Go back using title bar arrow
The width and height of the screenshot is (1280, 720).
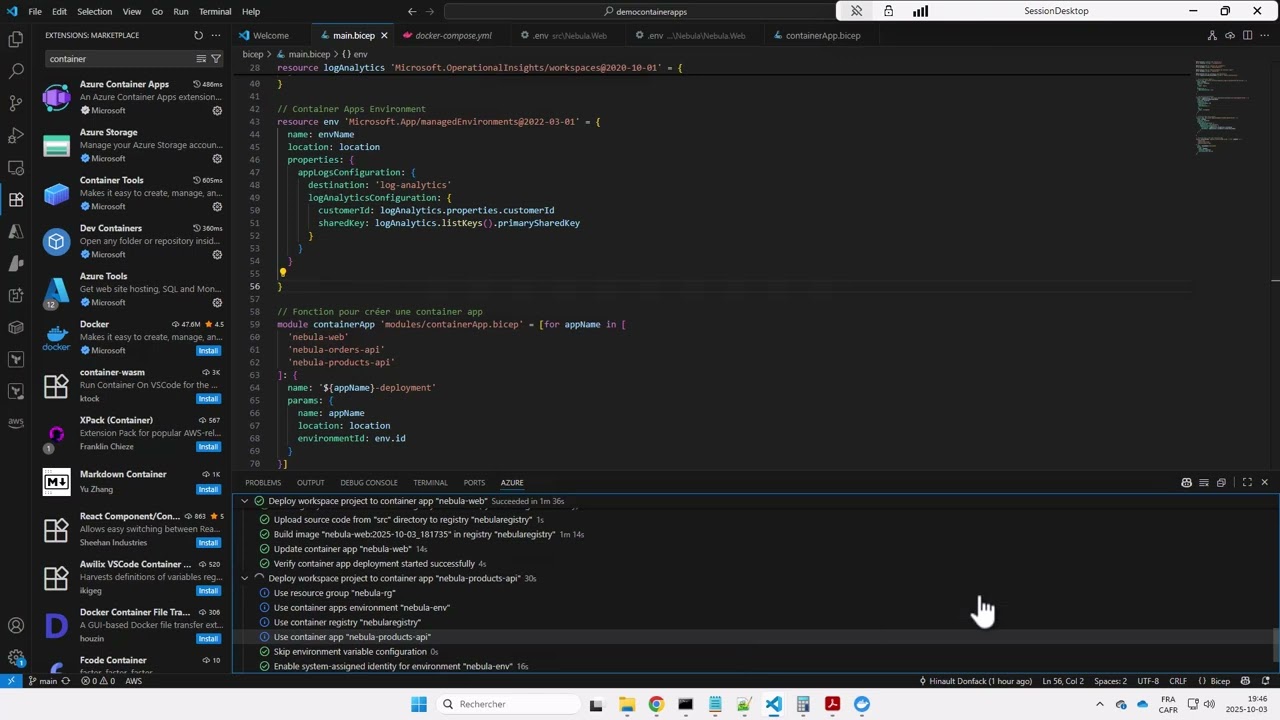pos(412,11)
